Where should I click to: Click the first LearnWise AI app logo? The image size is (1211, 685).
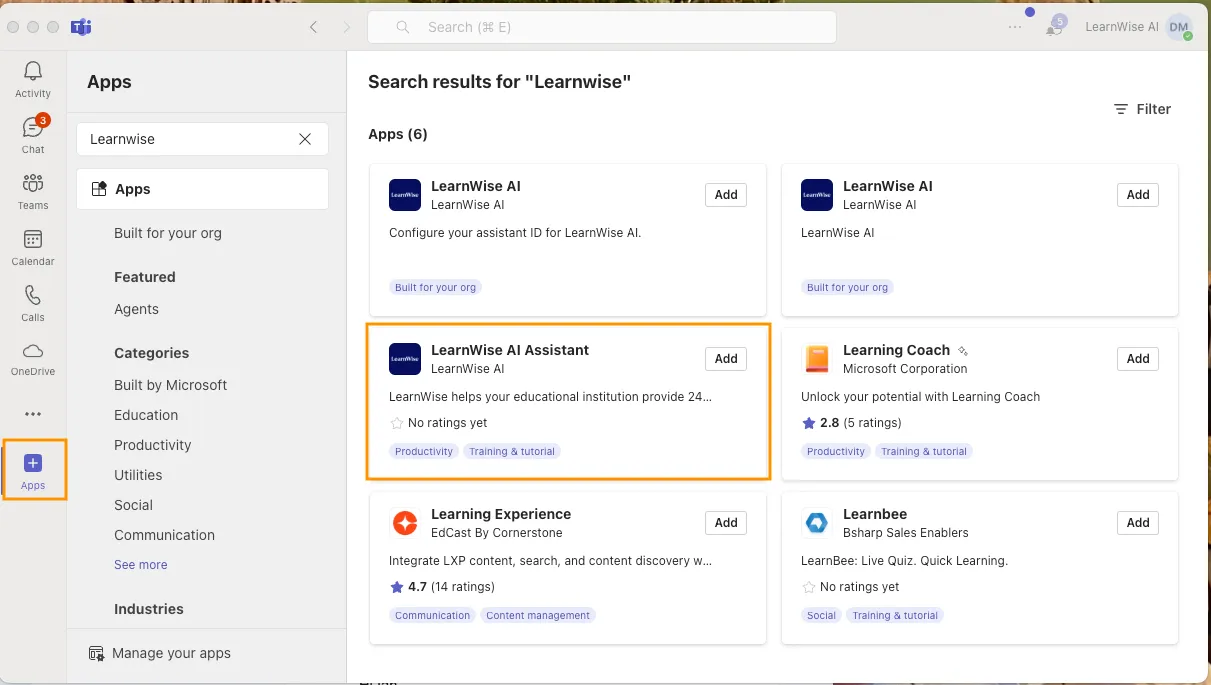[x=405, y=195]
